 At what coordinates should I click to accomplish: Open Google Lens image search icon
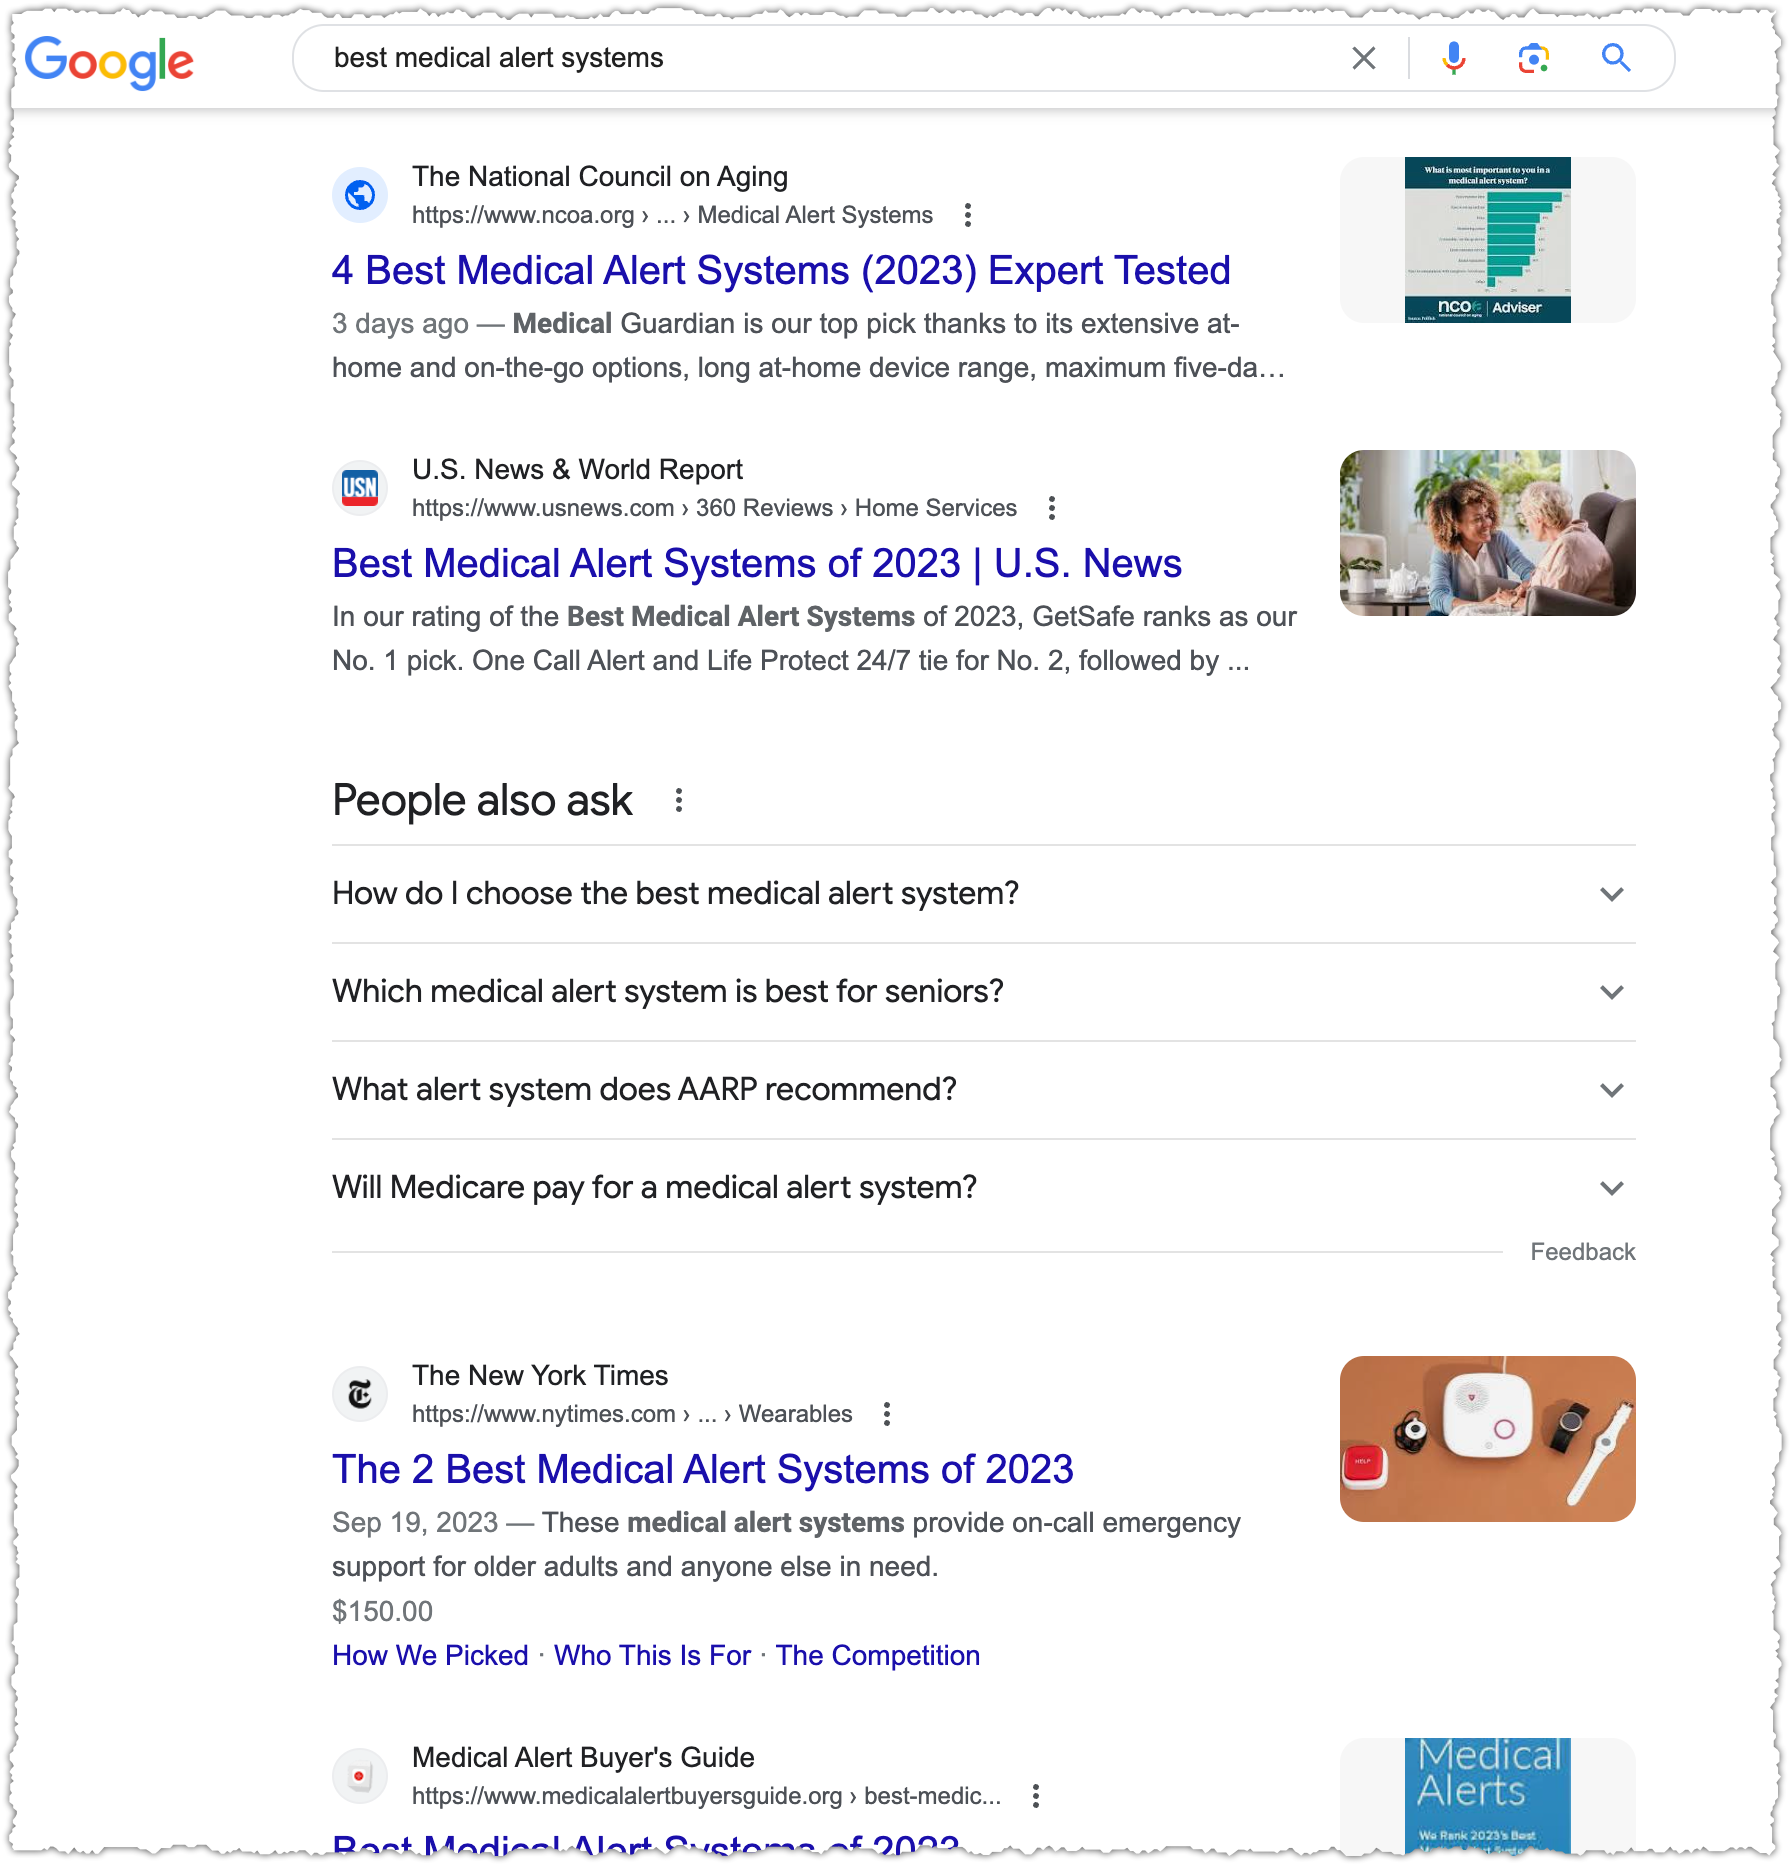point(1534,59)
